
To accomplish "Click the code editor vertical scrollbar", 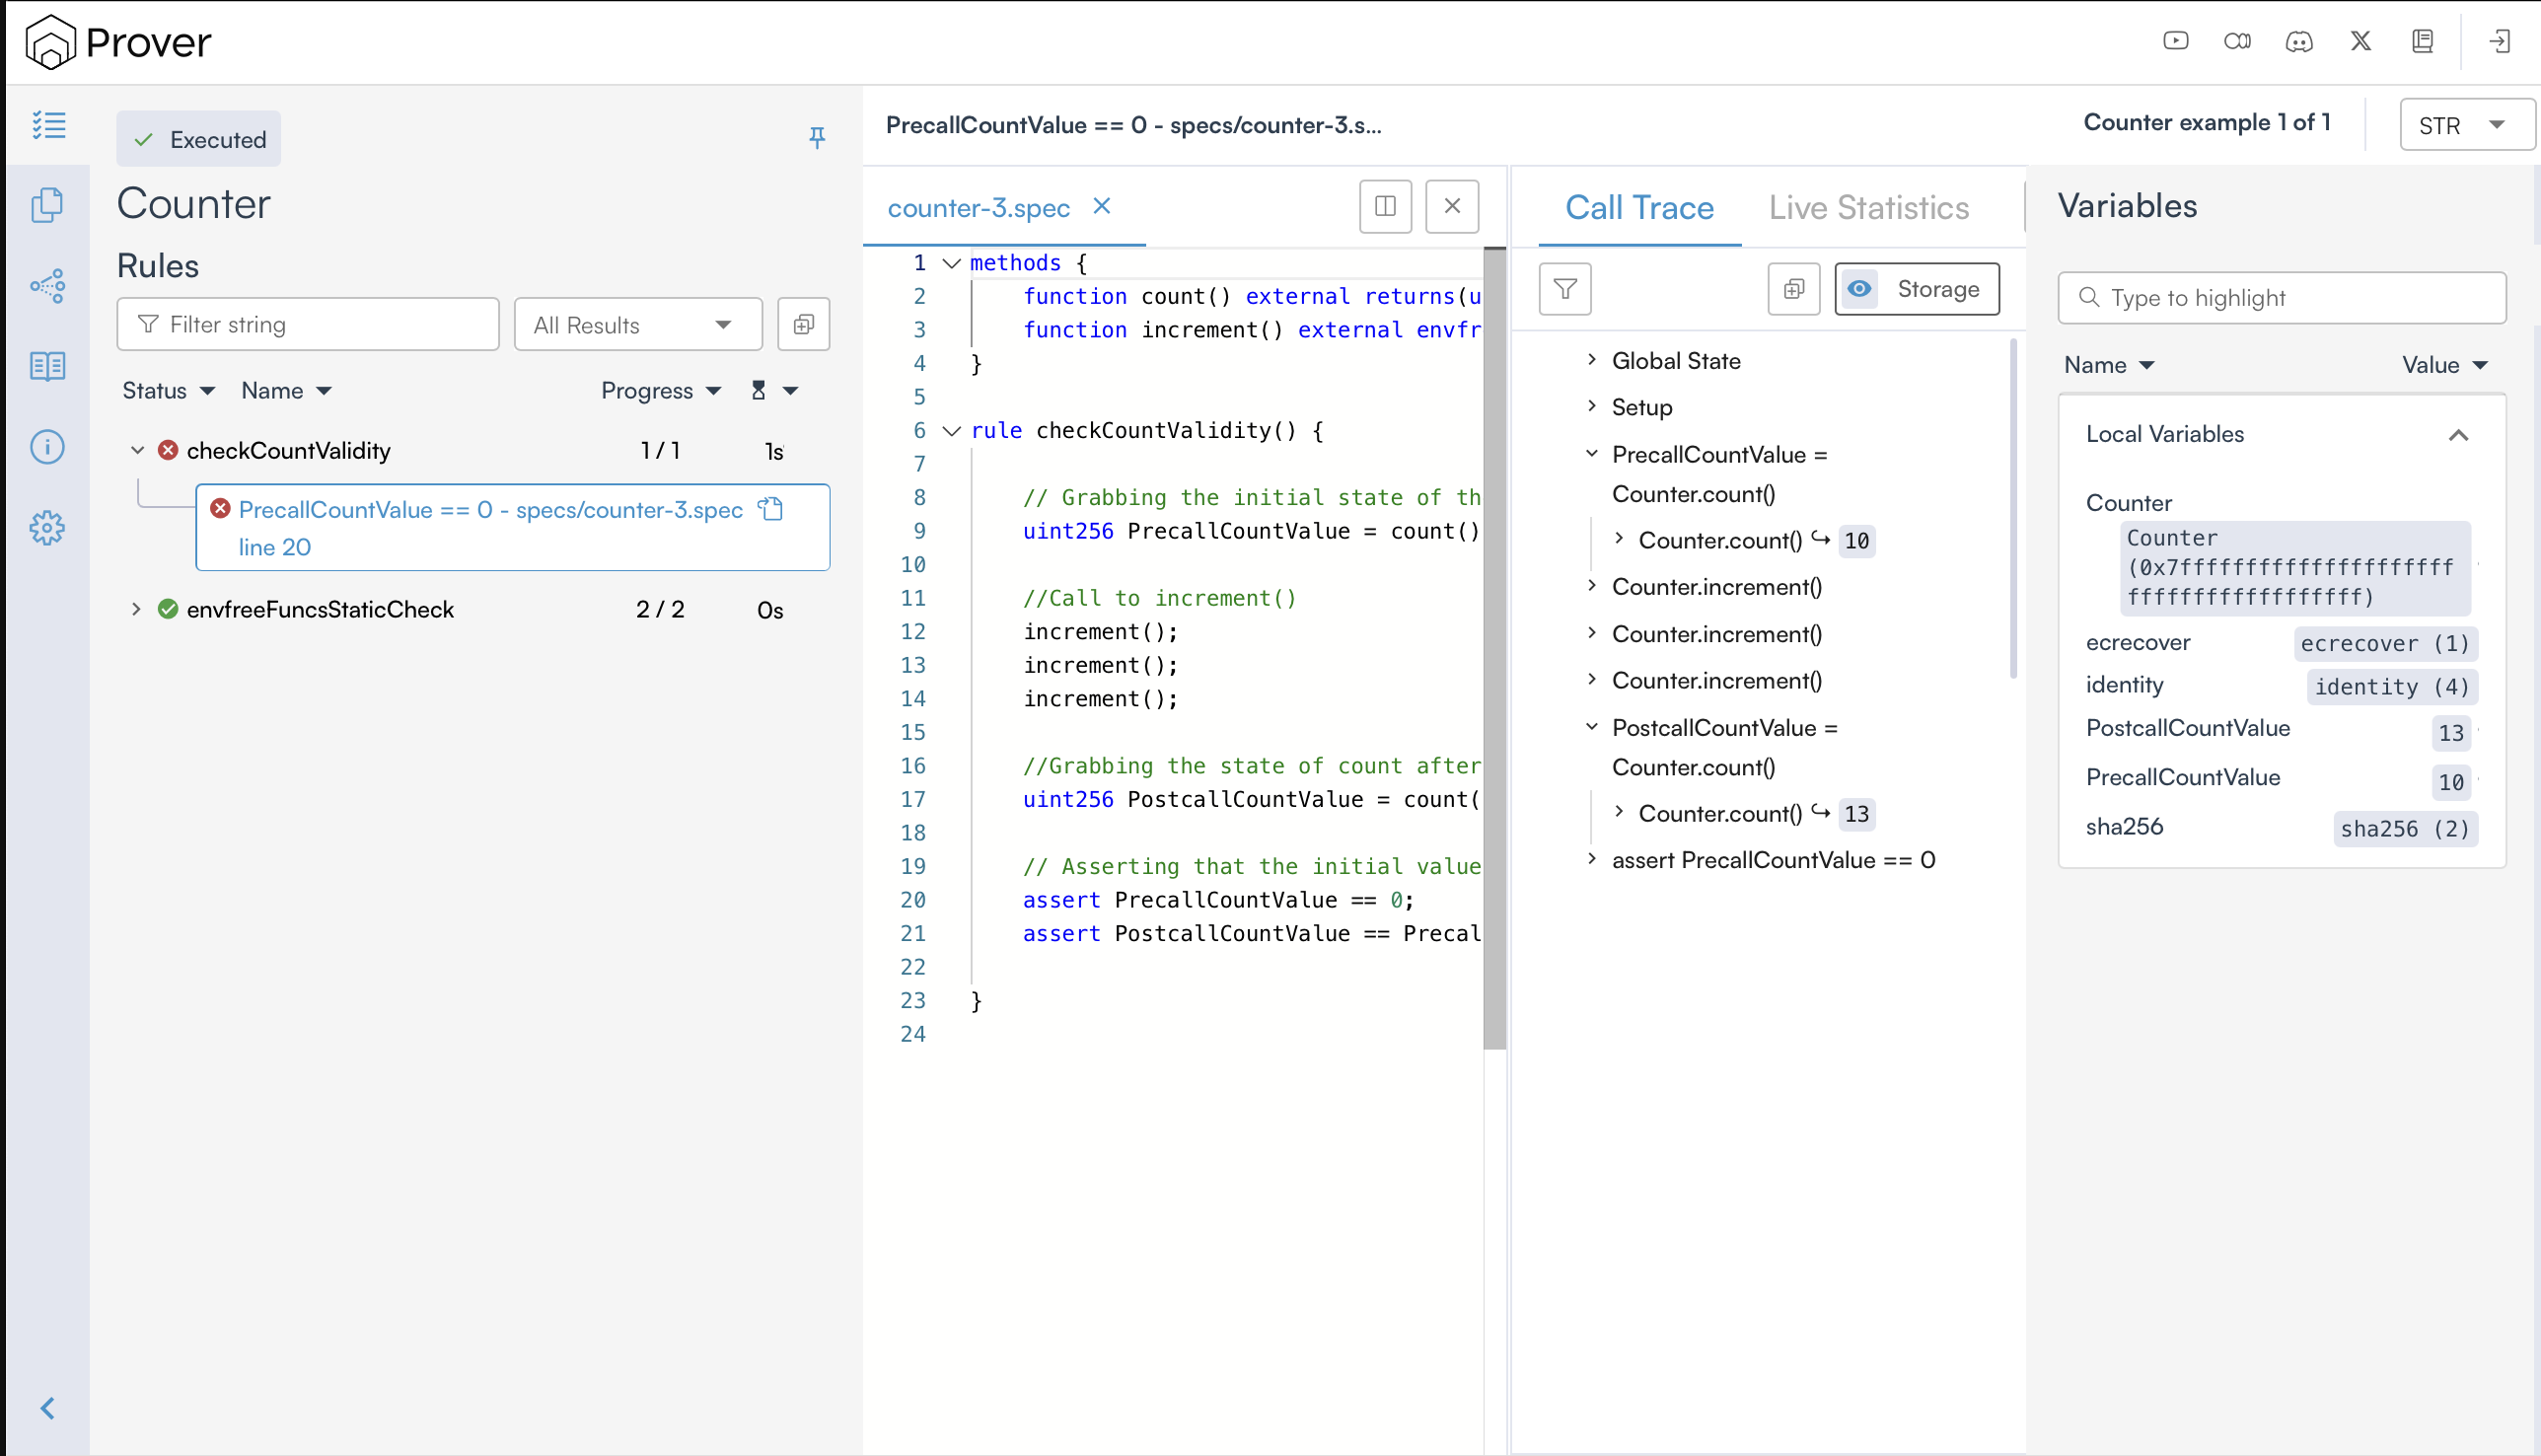I will 1494,650.
